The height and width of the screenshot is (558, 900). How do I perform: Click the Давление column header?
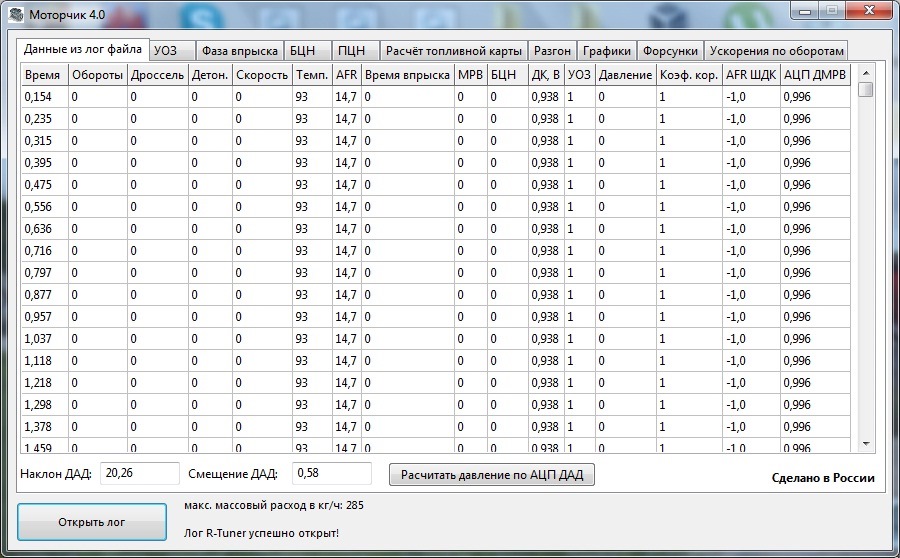[625, 75]
